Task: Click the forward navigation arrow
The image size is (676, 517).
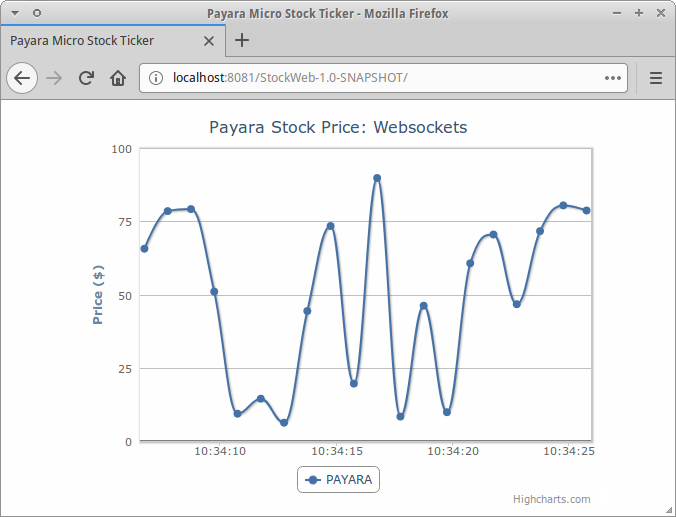Action: (54, 78)
